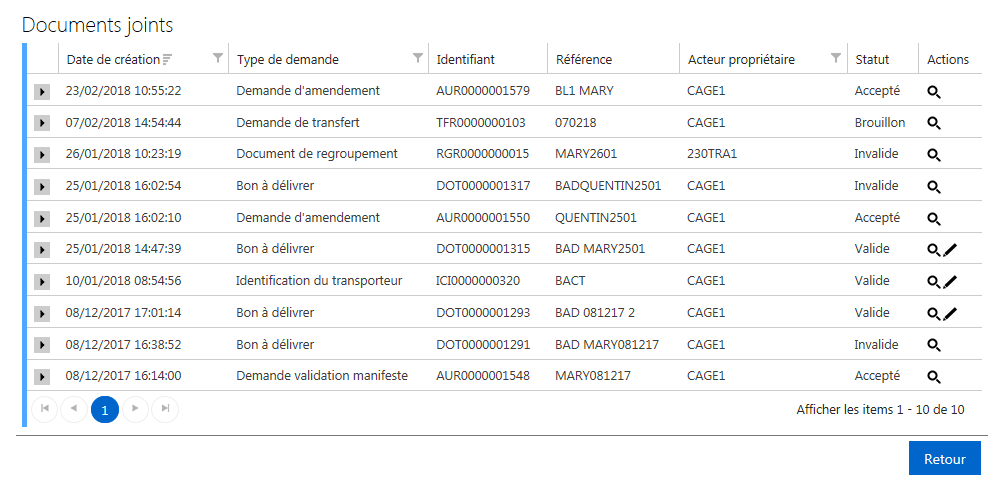Viewport: 1006px width, 482px height.
Task: Expand the Demande validation manifeste row
Action: pyautogui.click(x=42, y=377)
